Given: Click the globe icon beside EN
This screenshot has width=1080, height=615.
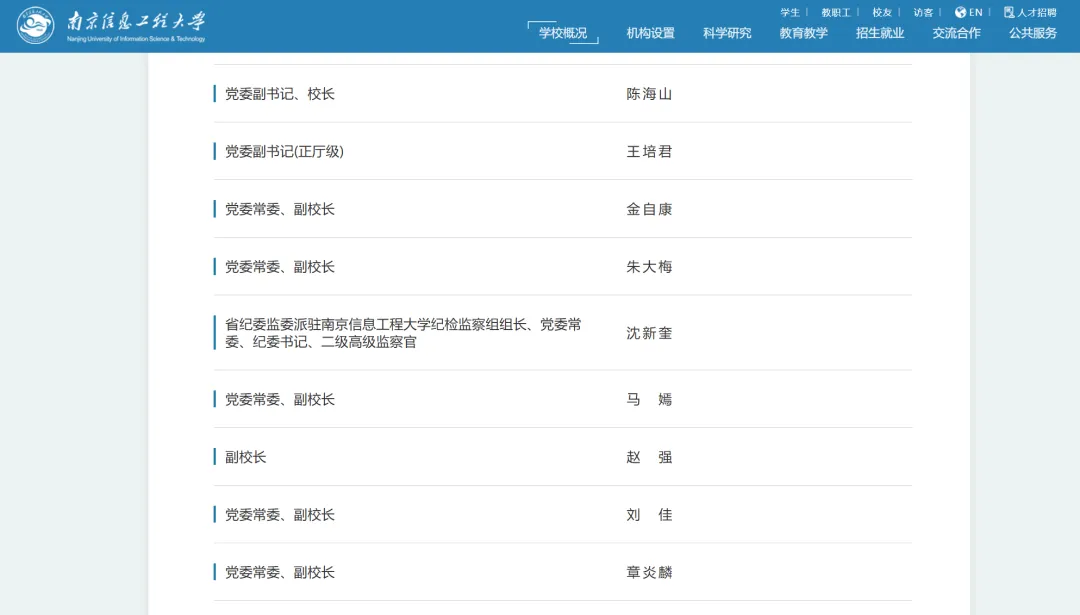Looking at the screenshot, I should [960, 12].
